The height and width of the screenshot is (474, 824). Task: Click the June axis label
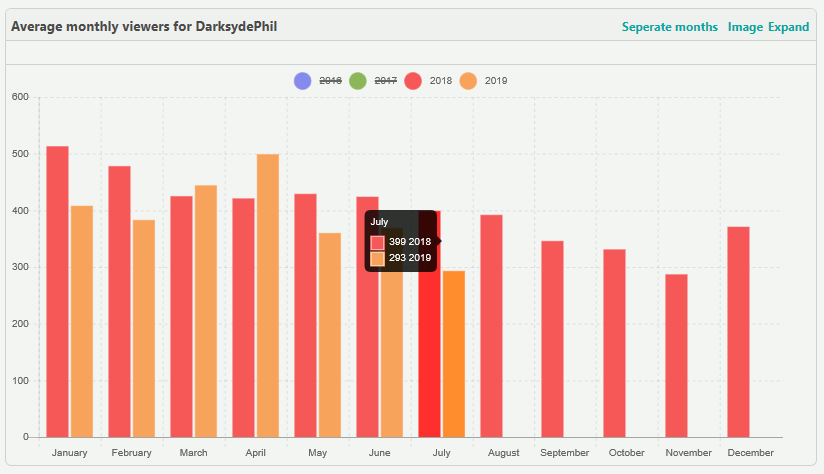(379, 452)
